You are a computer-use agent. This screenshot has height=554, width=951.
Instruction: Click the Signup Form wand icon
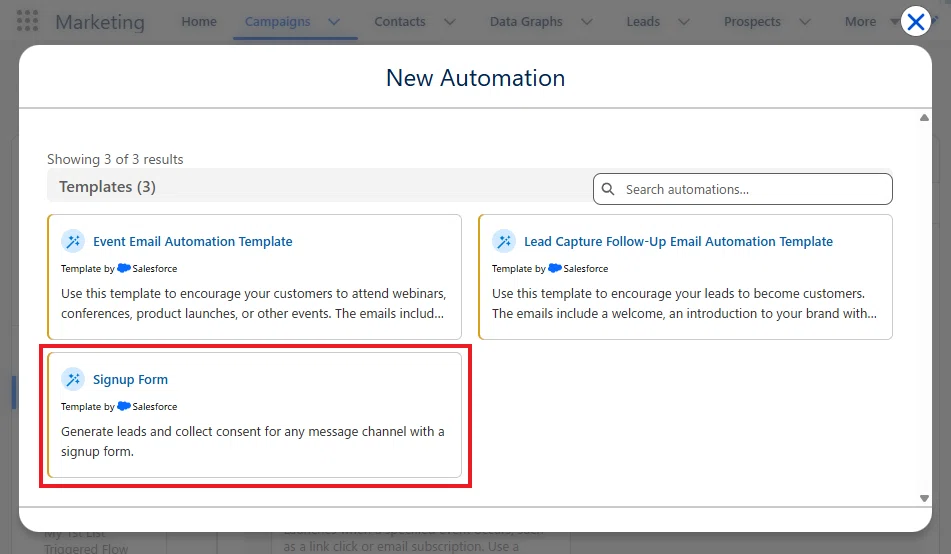click(x=73, y=379)
